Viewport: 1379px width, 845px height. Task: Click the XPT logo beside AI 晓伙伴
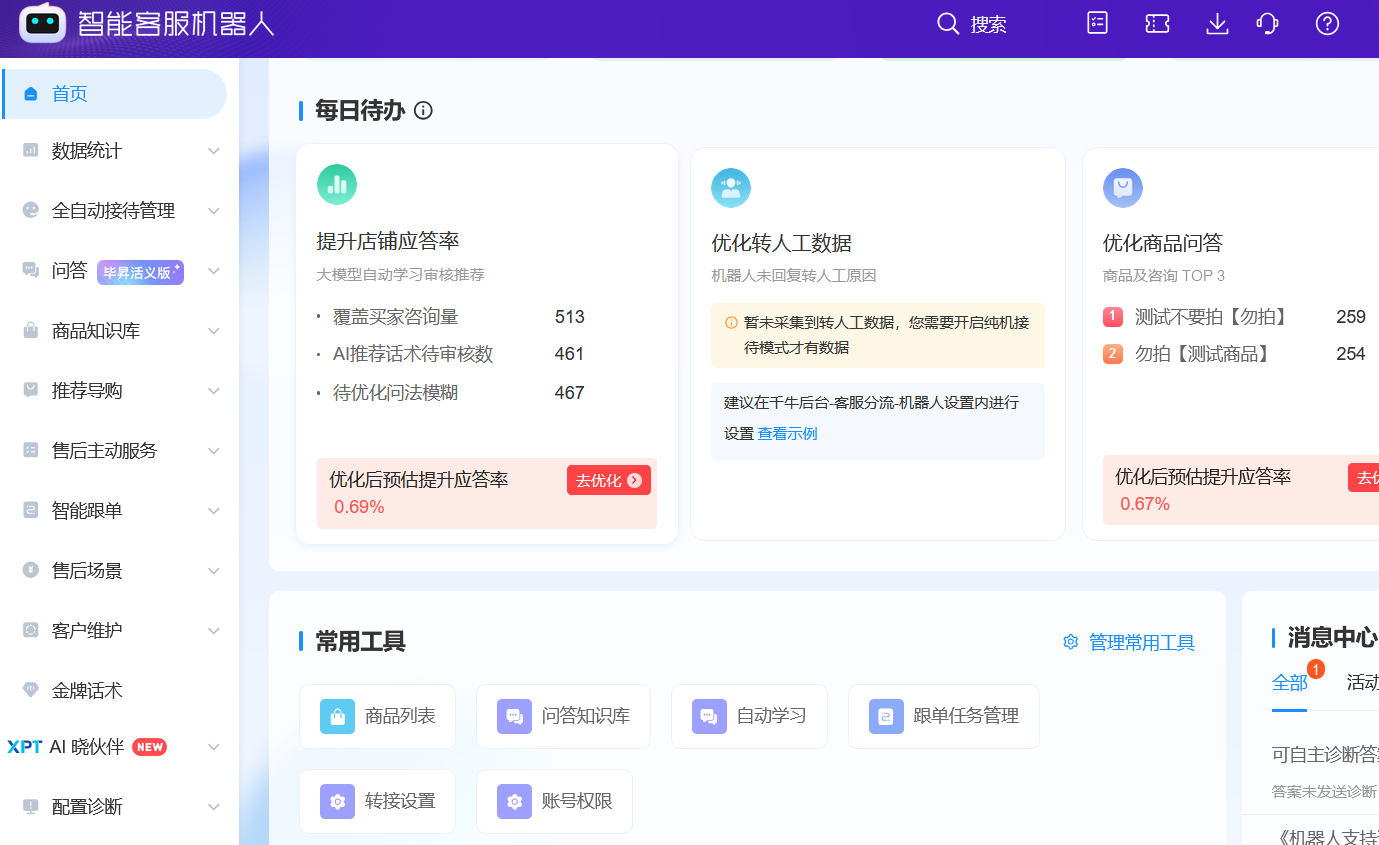pos(24,747)
